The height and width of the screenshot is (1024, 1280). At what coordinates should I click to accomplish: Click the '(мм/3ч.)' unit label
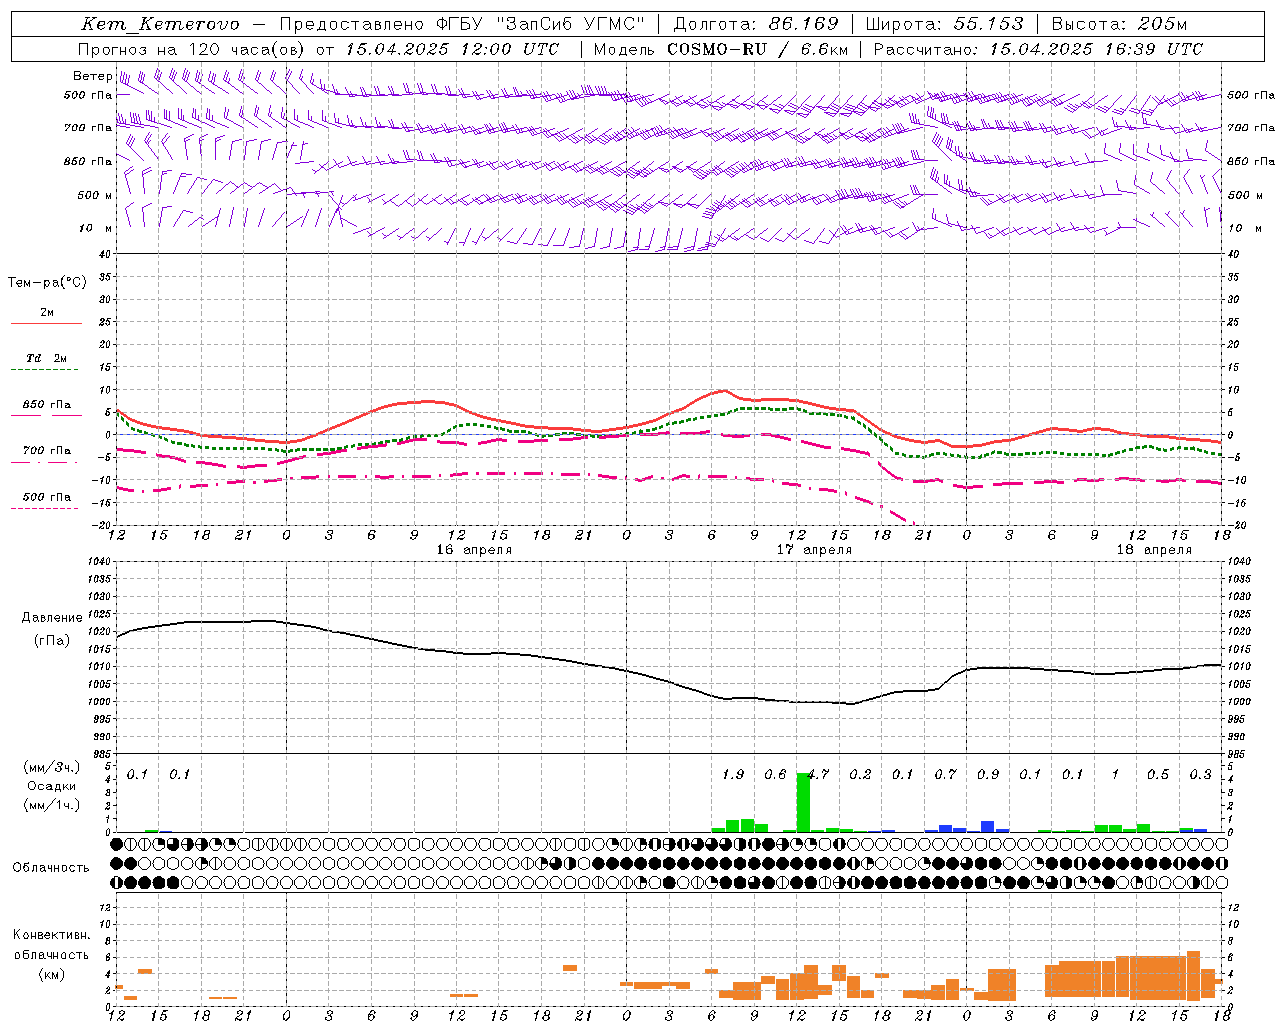click(52, 767)
